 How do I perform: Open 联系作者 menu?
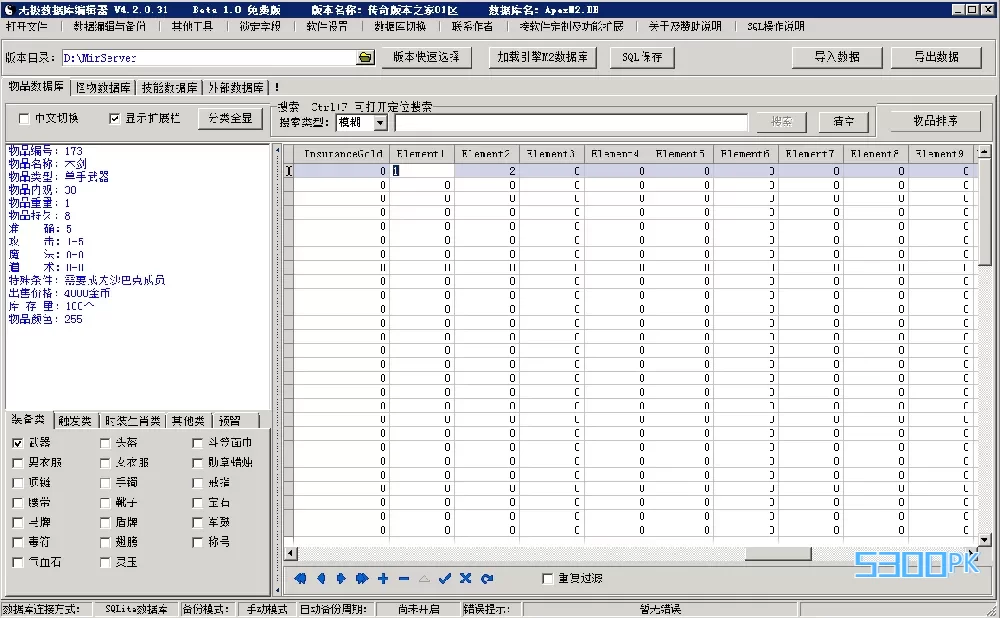coord(472,26)
